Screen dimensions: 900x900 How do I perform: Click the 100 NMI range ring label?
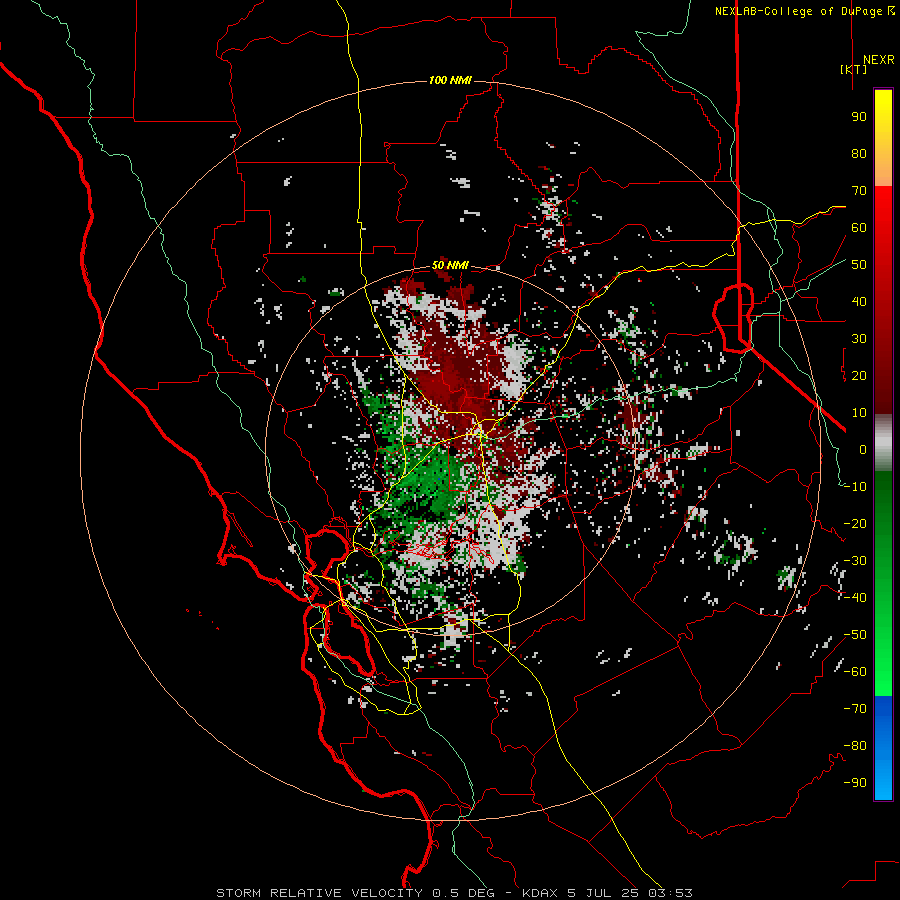click(450, 80)
